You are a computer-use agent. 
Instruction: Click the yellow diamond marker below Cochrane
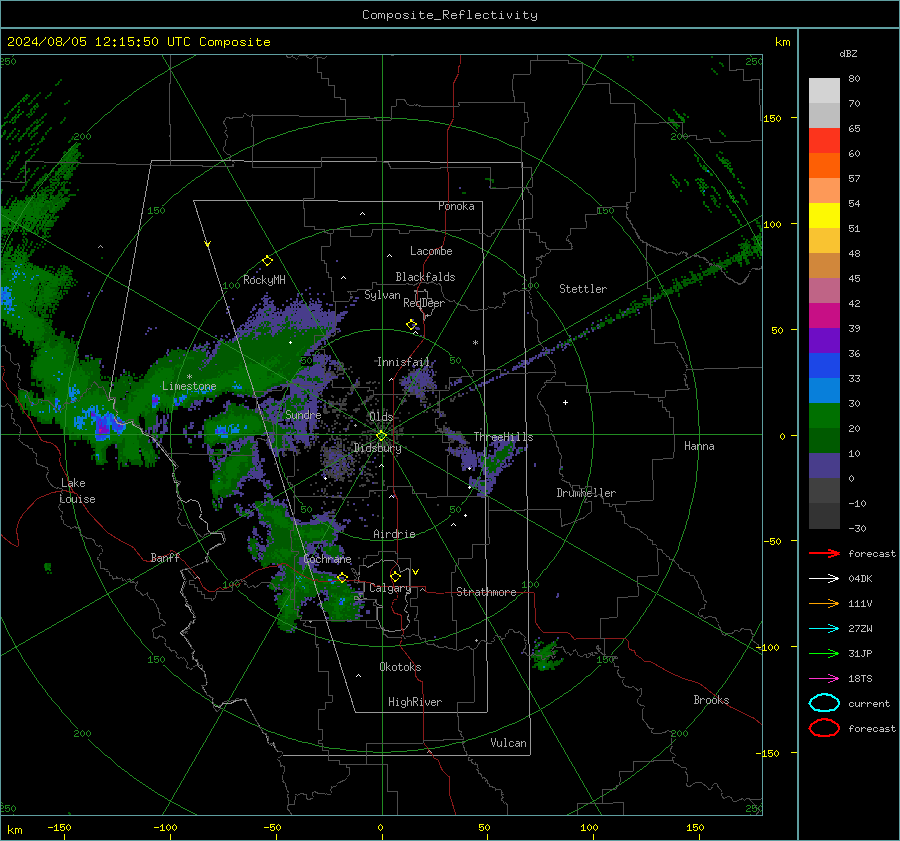pos(342,577)
